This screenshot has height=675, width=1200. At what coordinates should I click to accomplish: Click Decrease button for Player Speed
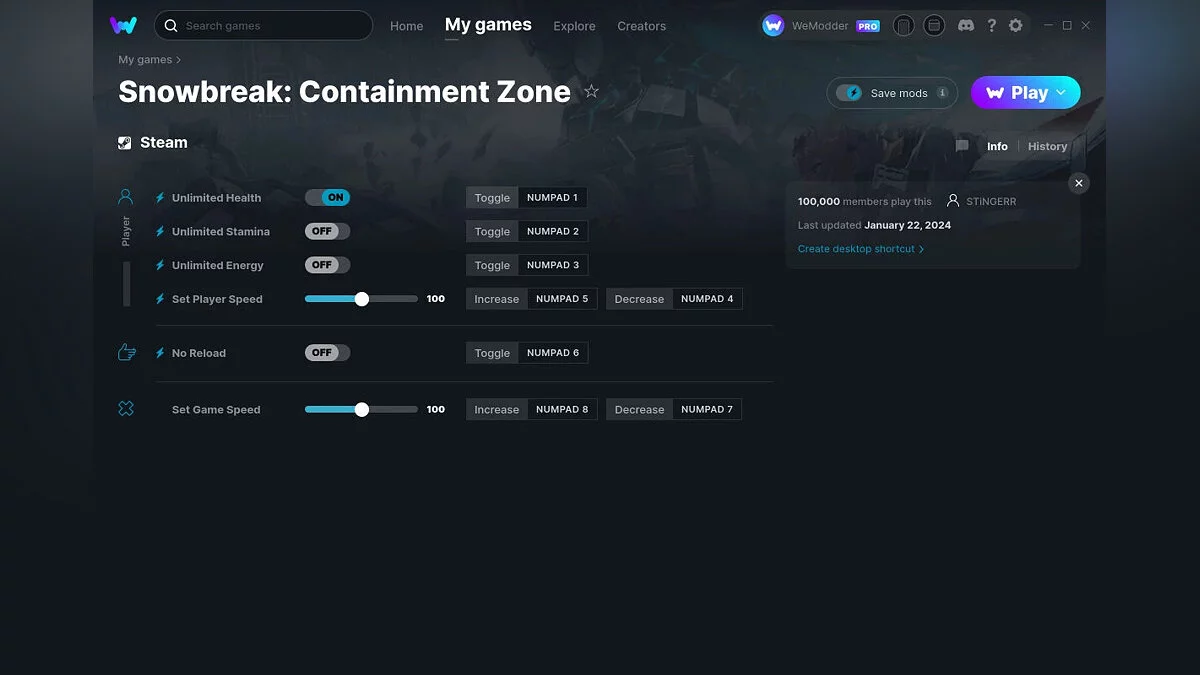[639, 299]
